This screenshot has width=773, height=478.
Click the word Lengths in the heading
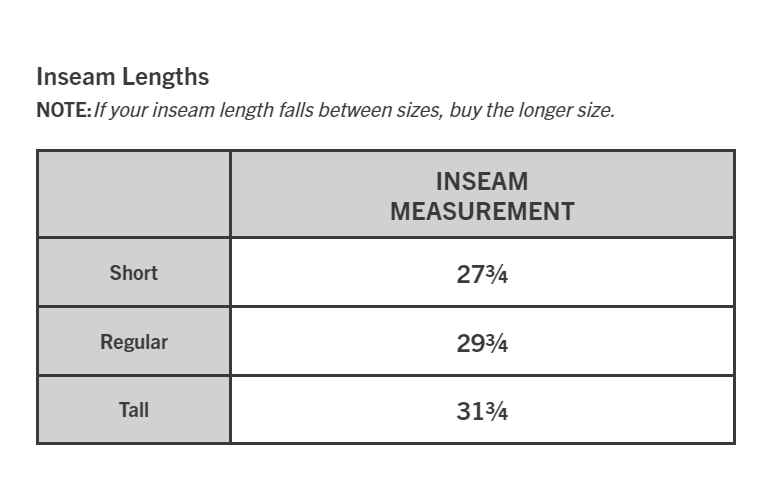pos(166,77)
